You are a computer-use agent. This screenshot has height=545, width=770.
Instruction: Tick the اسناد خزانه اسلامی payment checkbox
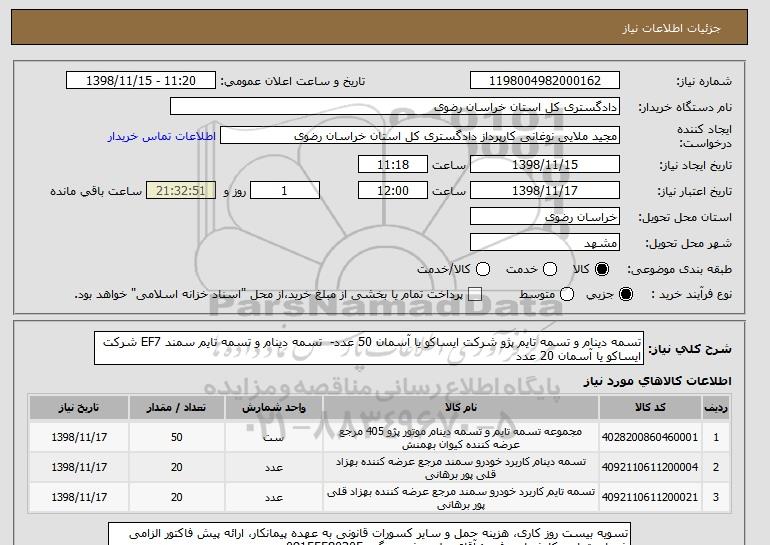click(475, 294)
